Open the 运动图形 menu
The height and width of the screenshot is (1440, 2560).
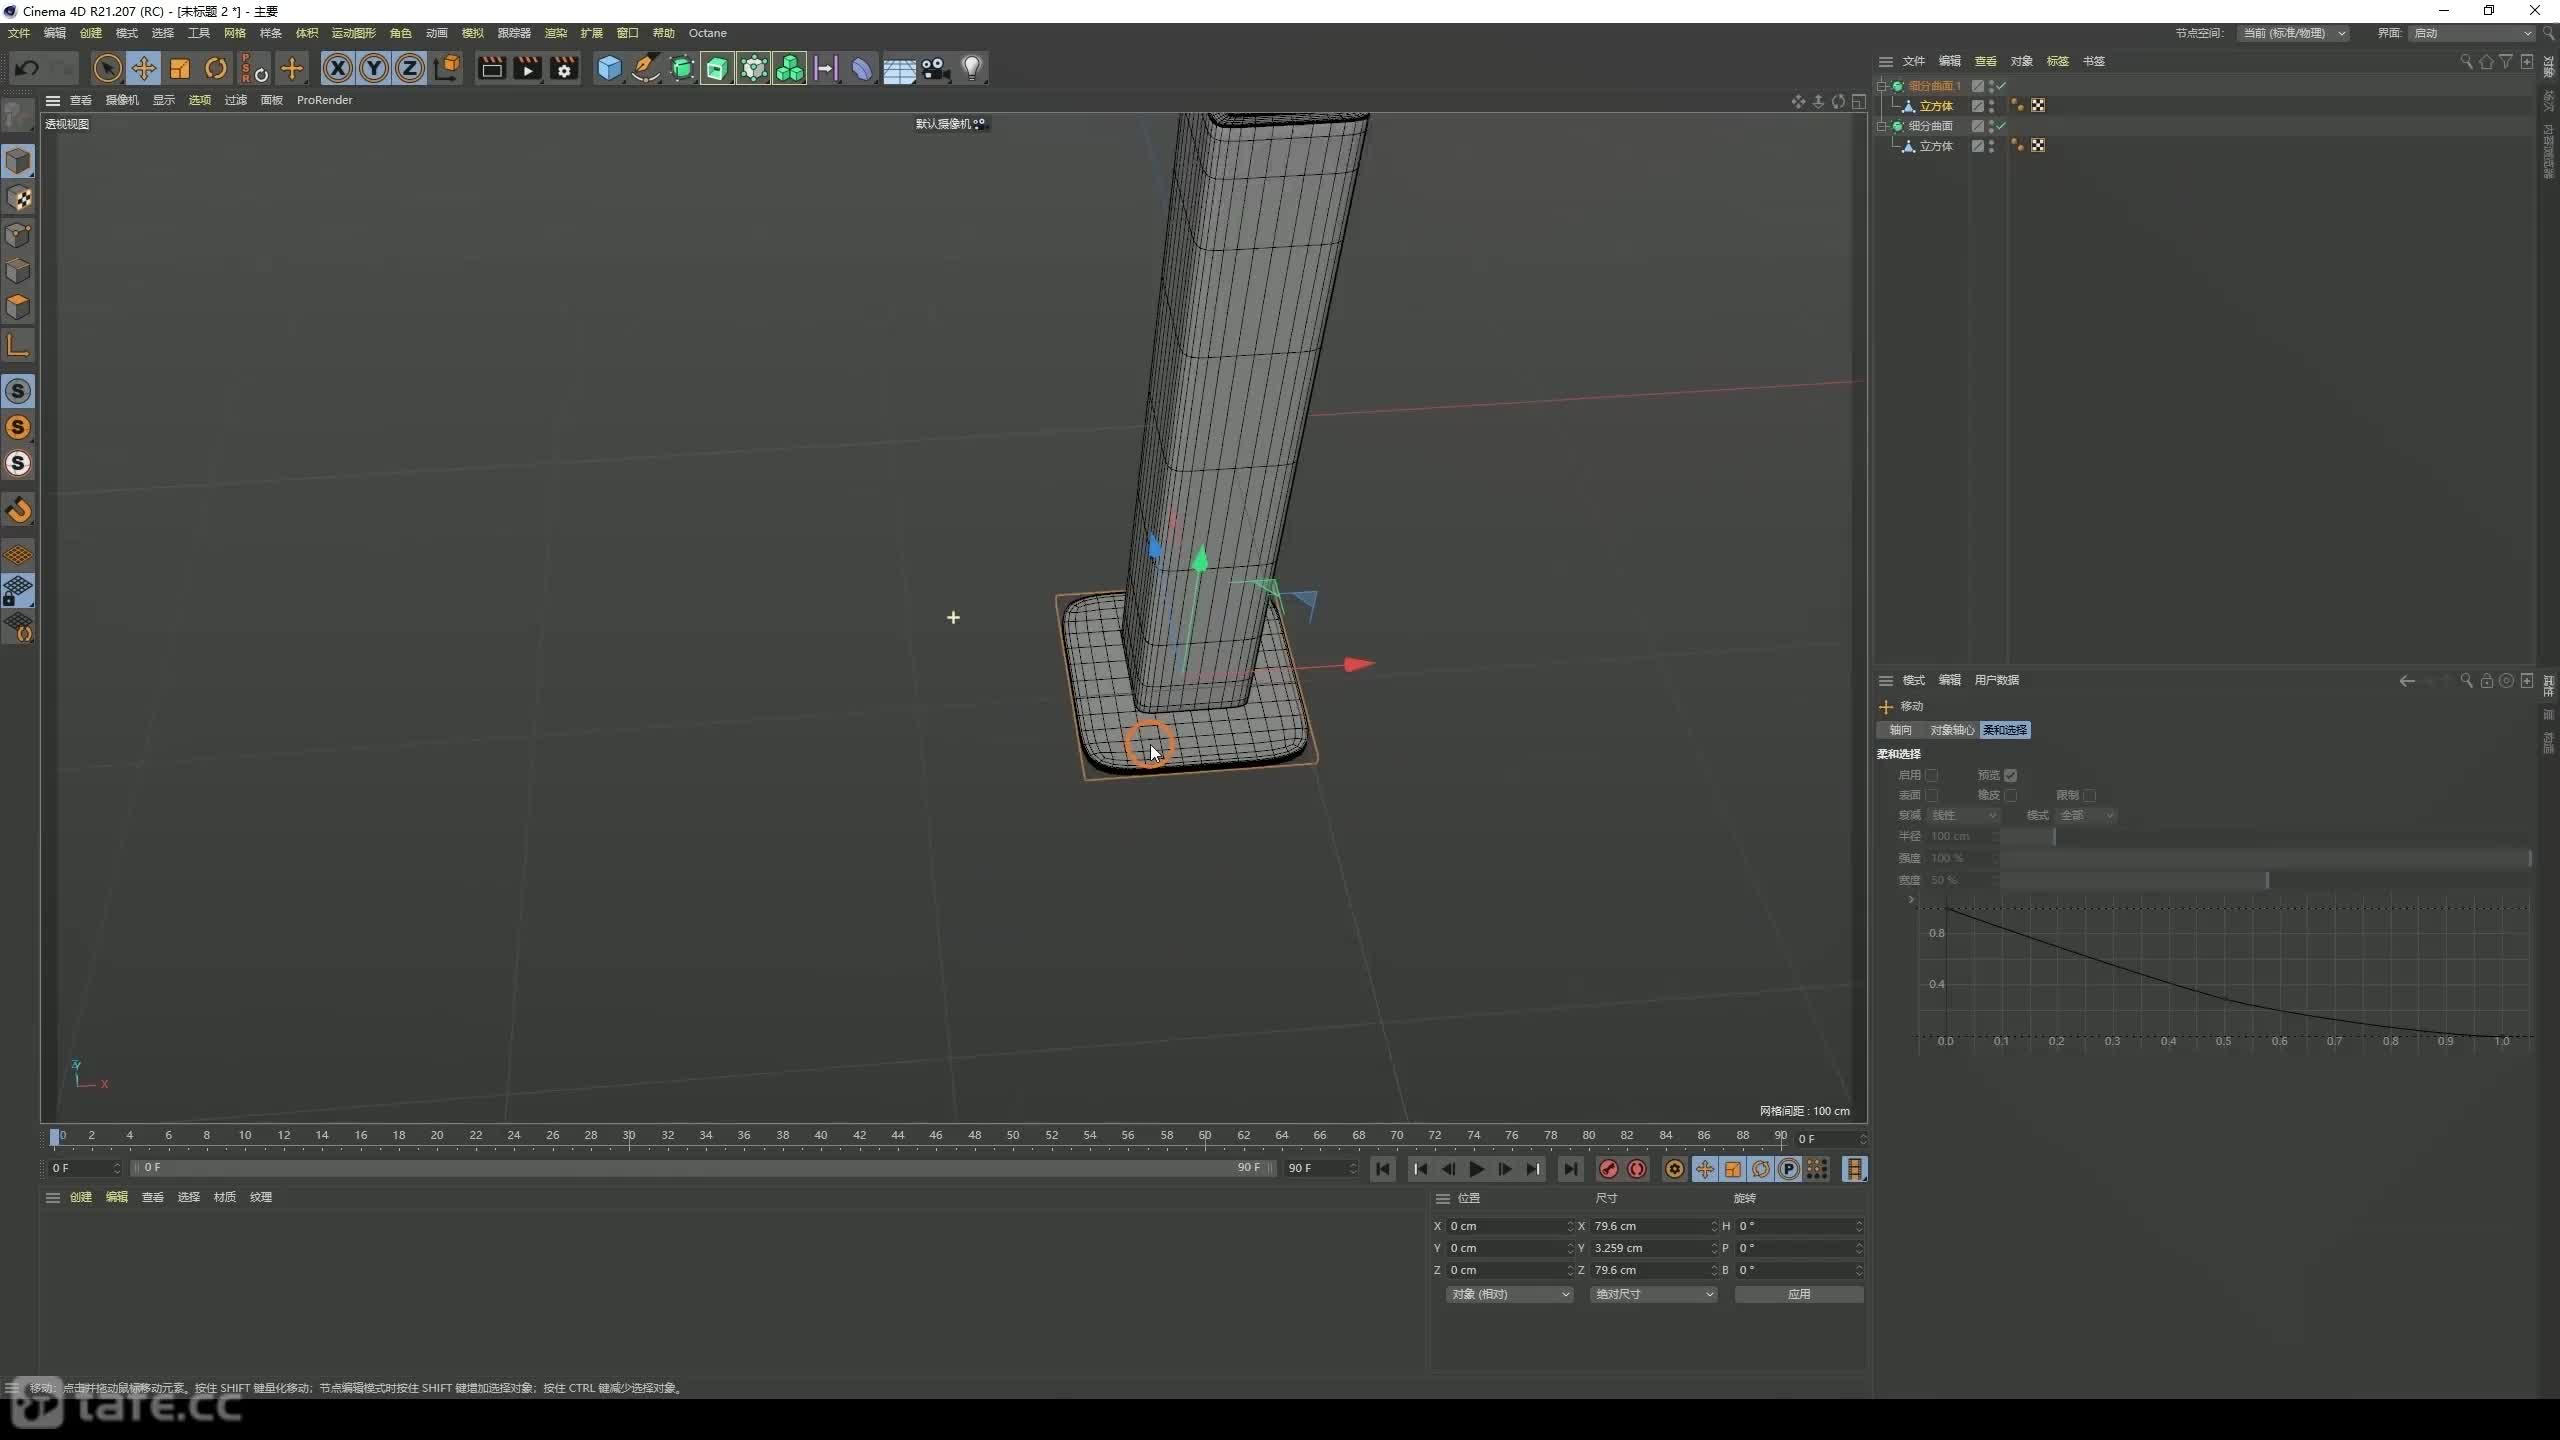click(x=354, y=33)
